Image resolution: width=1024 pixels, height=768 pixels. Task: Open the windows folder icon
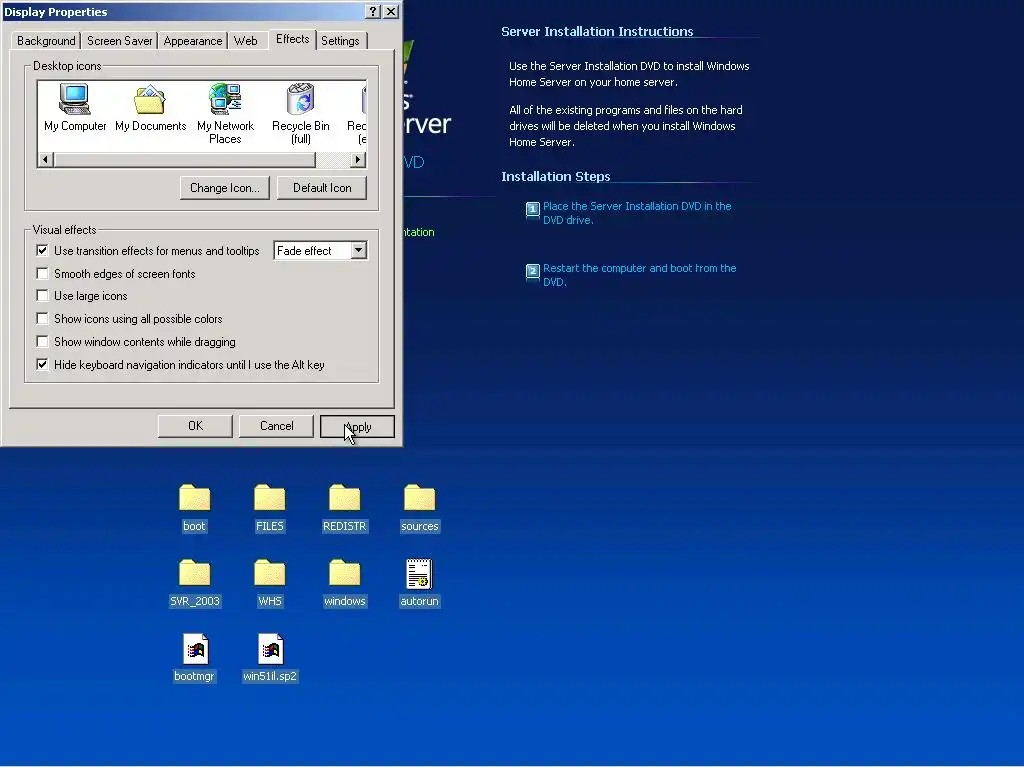(x=345, y=584)
